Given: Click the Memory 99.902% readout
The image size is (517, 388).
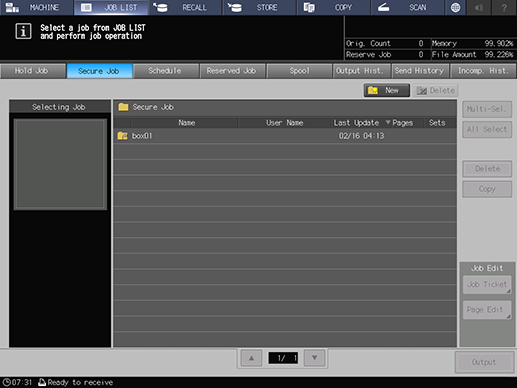Looking at the screenshot, I should [473, 43].
